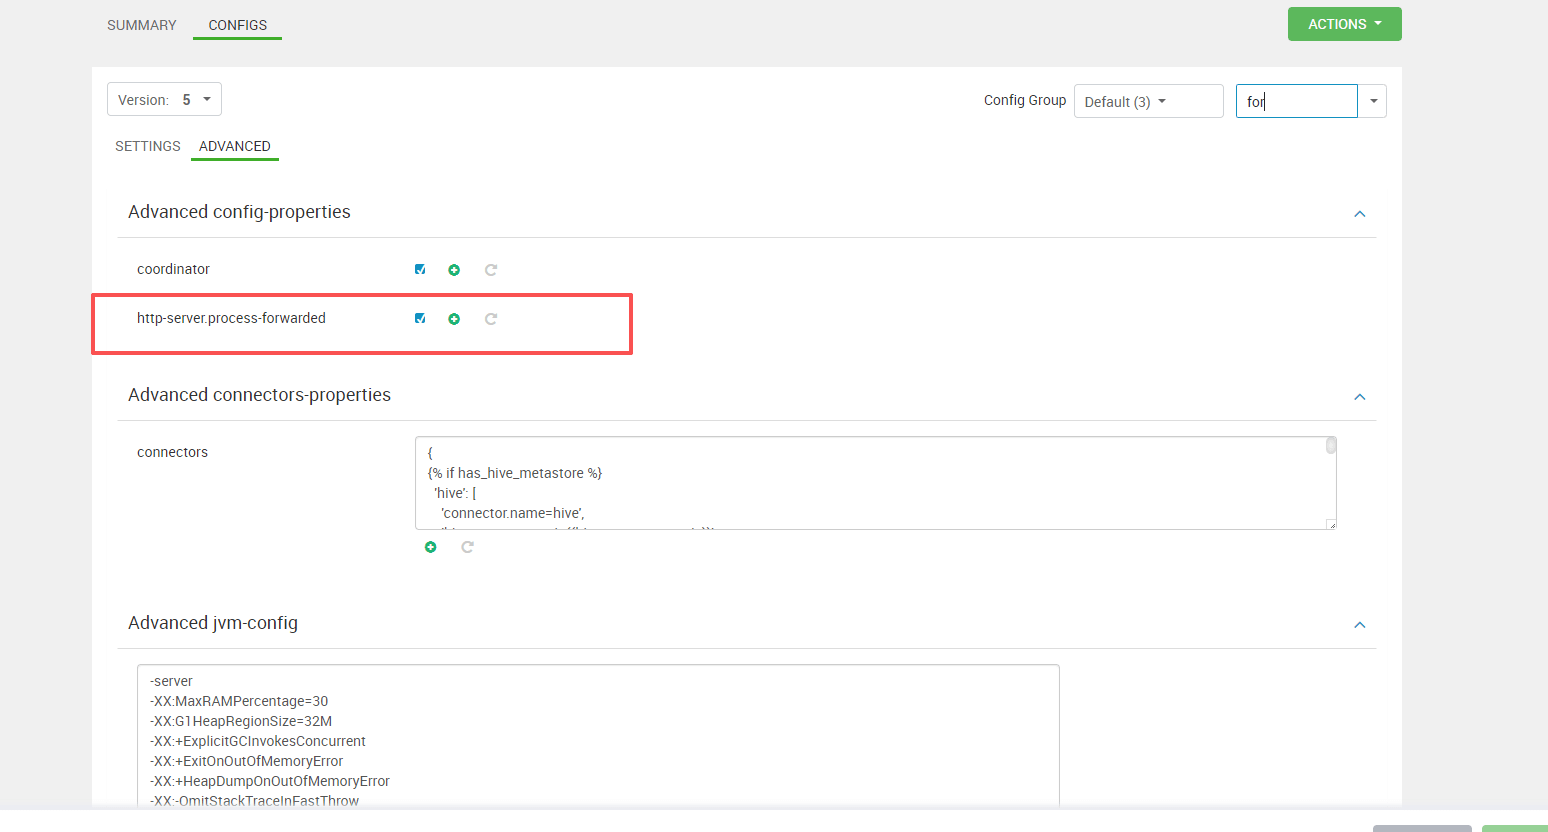This screenshot has height=832, width=1548.
Task: Click into the property filter search field
Action: [1296, 102]
